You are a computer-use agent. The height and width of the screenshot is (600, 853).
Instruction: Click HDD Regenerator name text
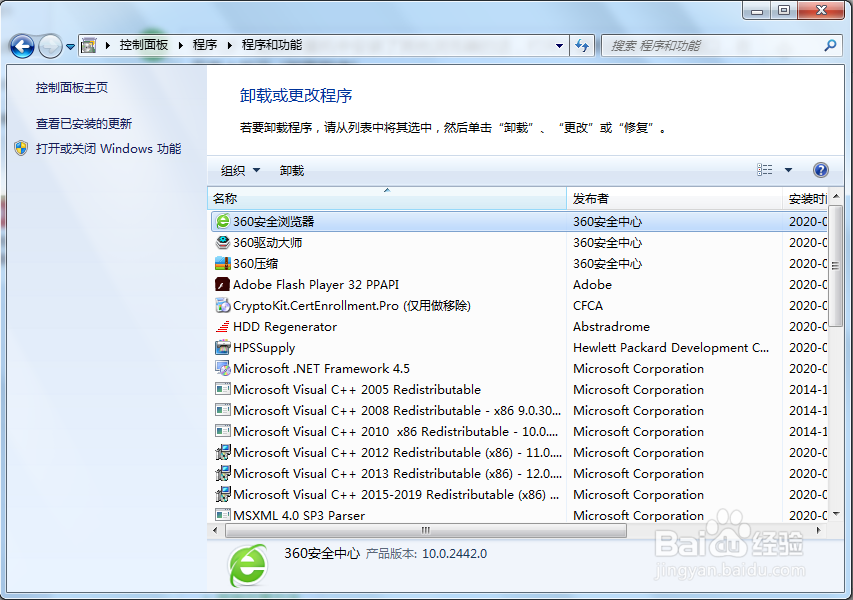pyautogui.click(x=285, y=326)
